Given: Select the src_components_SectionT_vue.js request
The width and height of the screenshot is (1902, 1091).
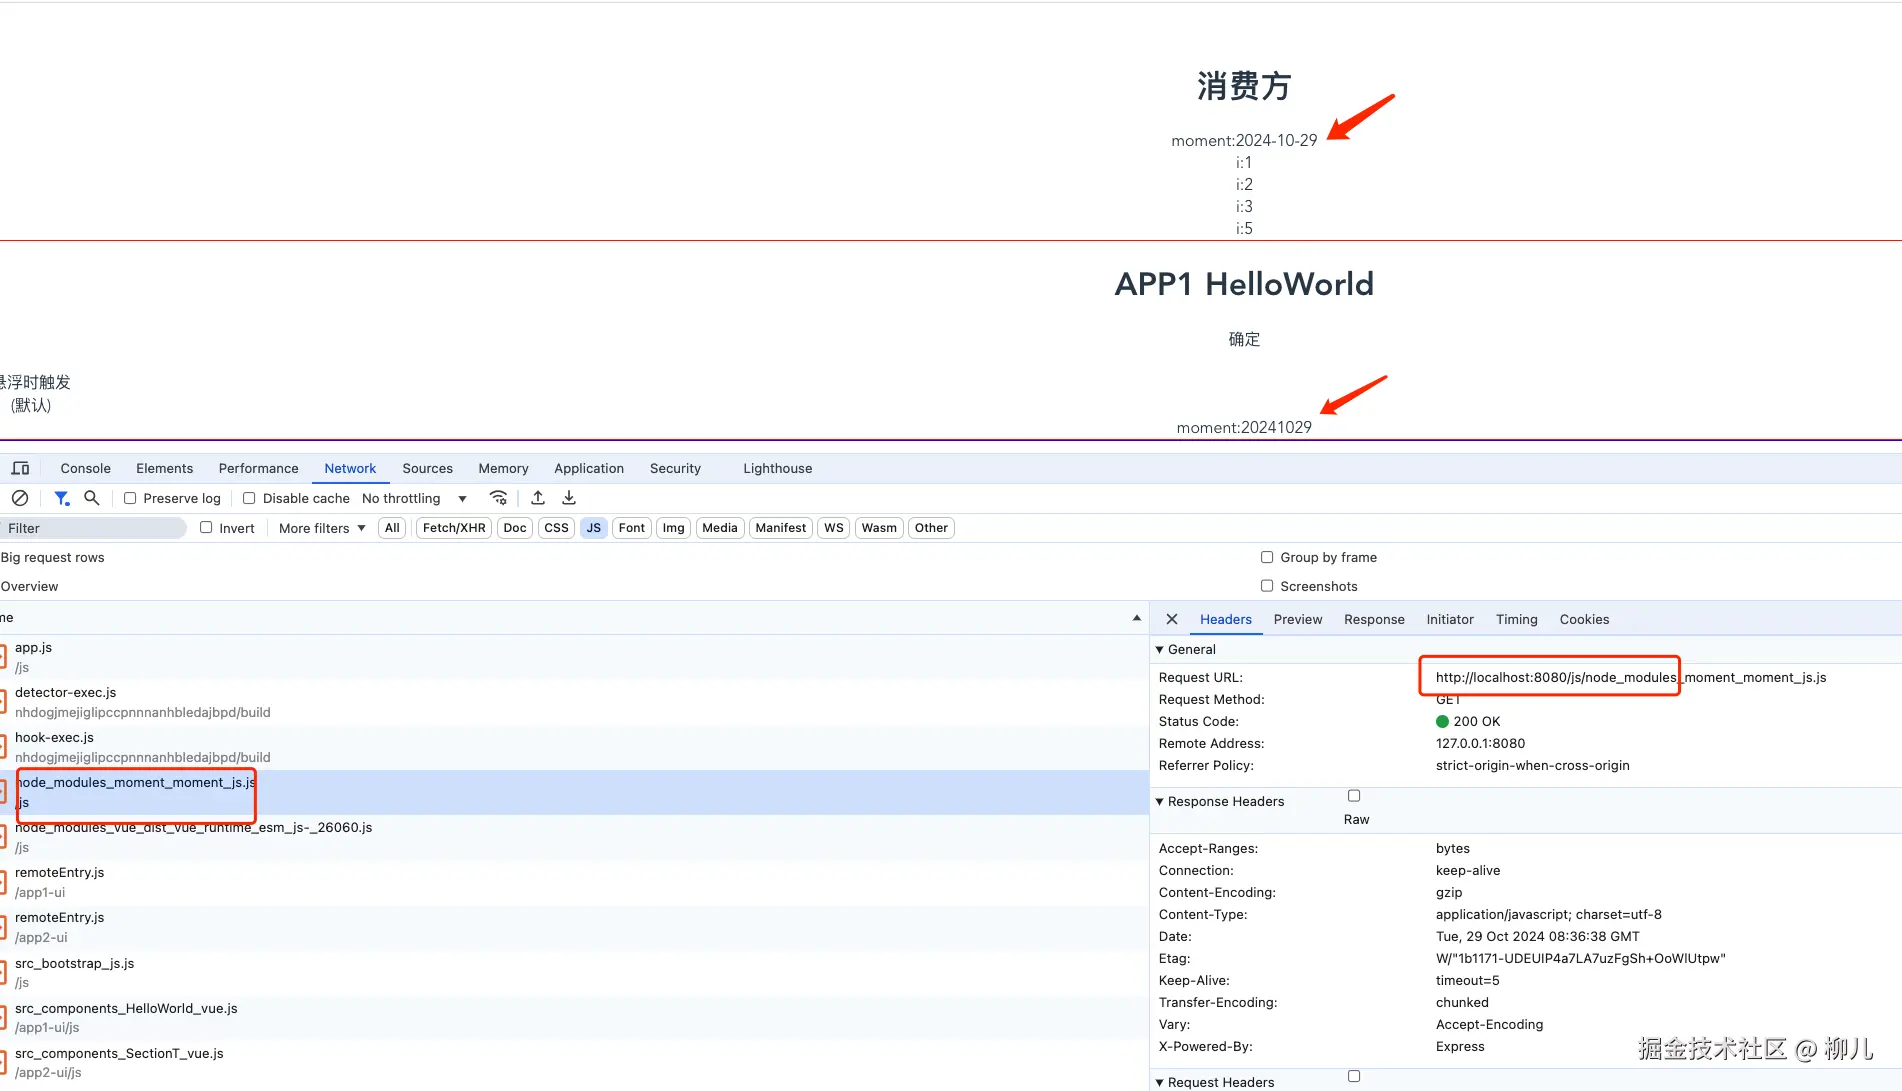Looking at the screenshot, I should (574, 1063).
